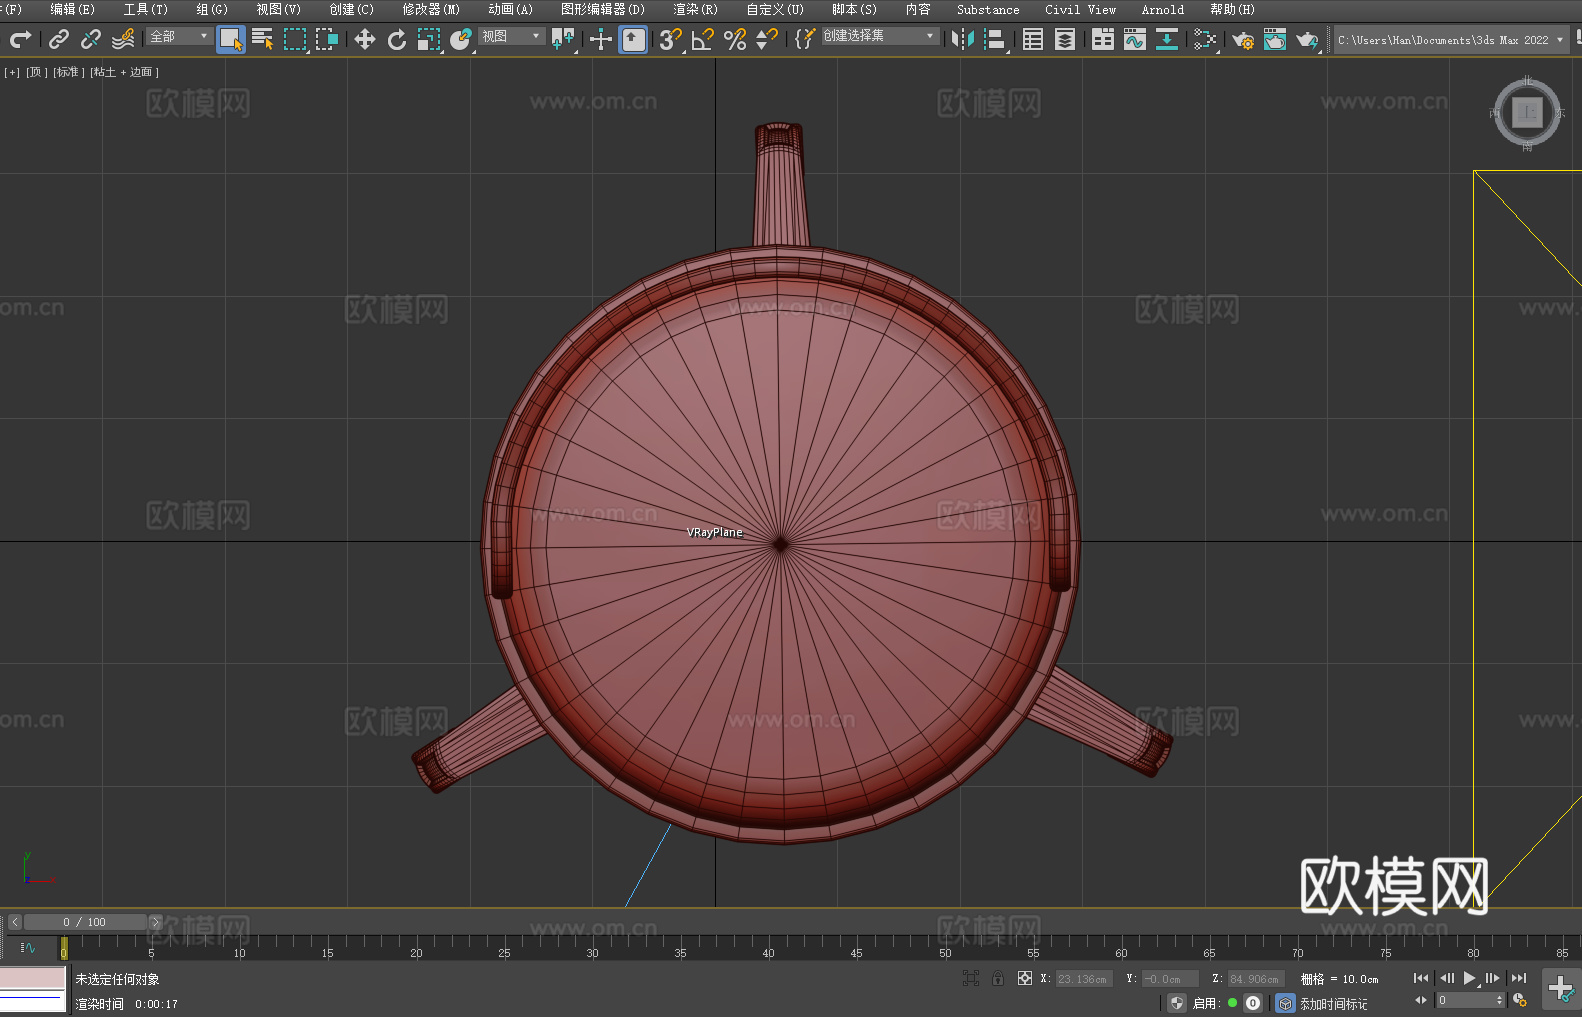Select the Unlink Selection tool
Screen dimensions: 1582x1017
(91, 39)
